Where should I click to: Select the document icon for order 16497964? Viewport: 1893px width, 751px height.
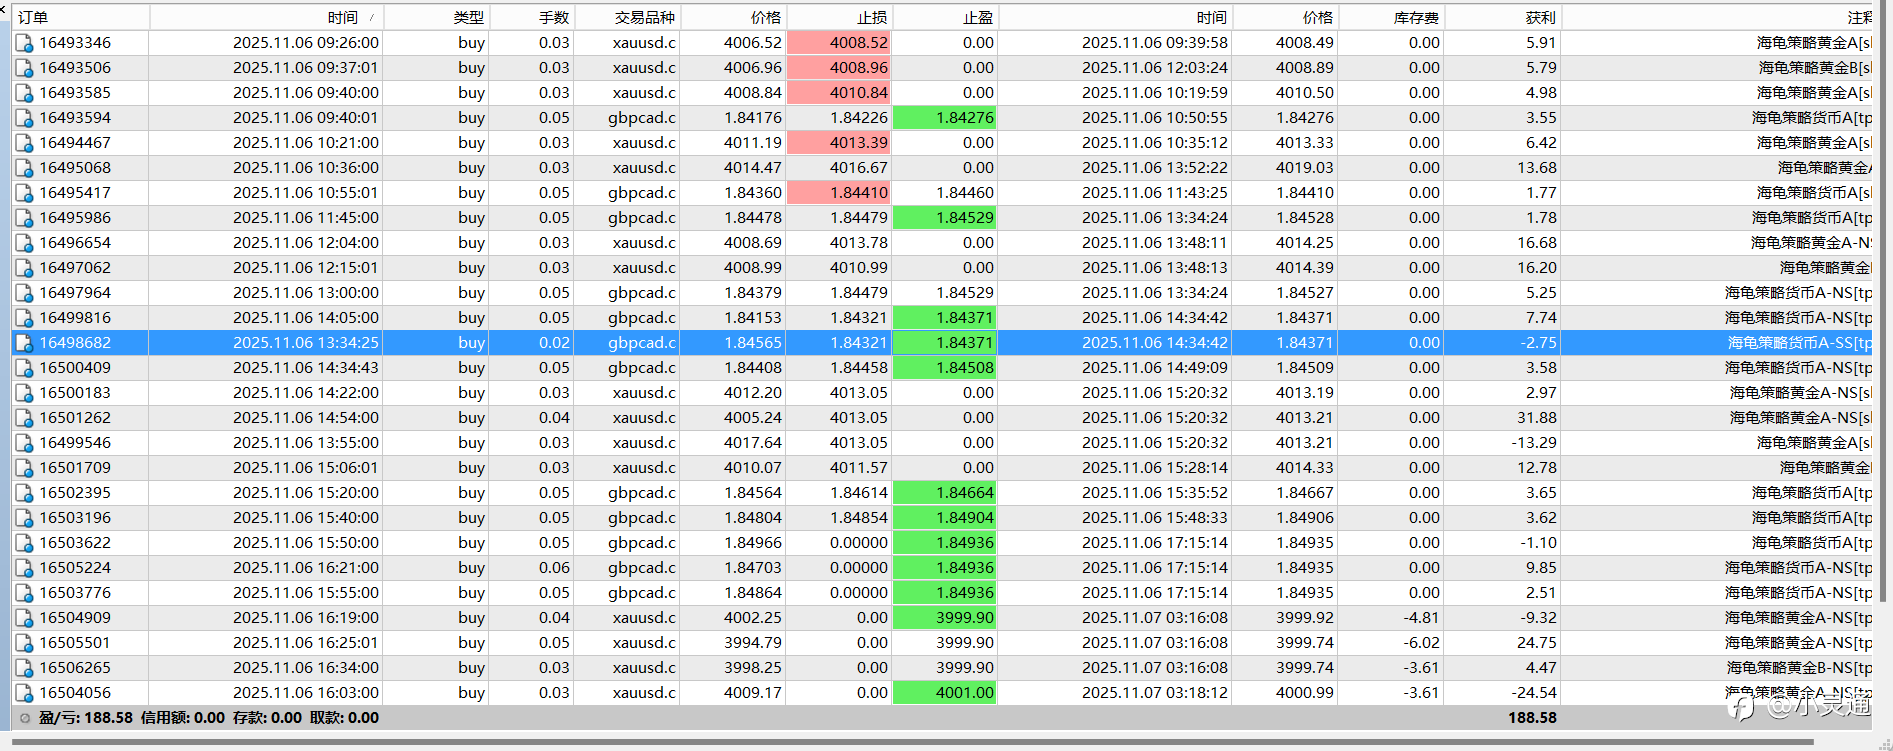[24, 293]
